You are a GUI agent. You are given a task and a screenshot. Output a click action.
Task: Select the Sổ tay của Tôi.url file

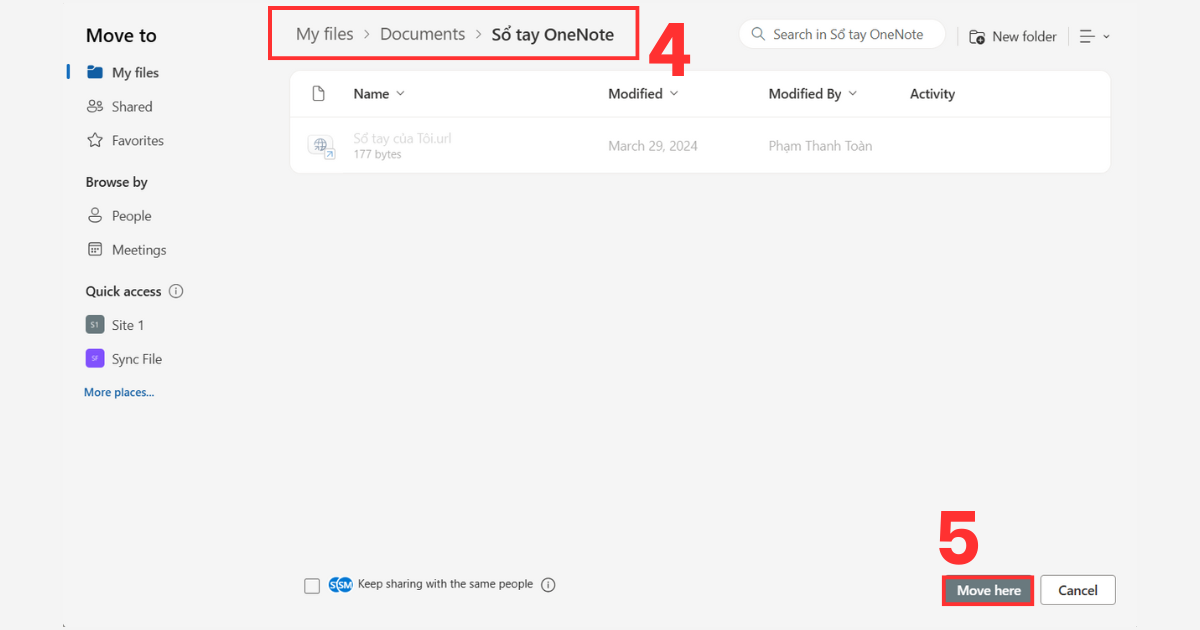pos(402,138)
